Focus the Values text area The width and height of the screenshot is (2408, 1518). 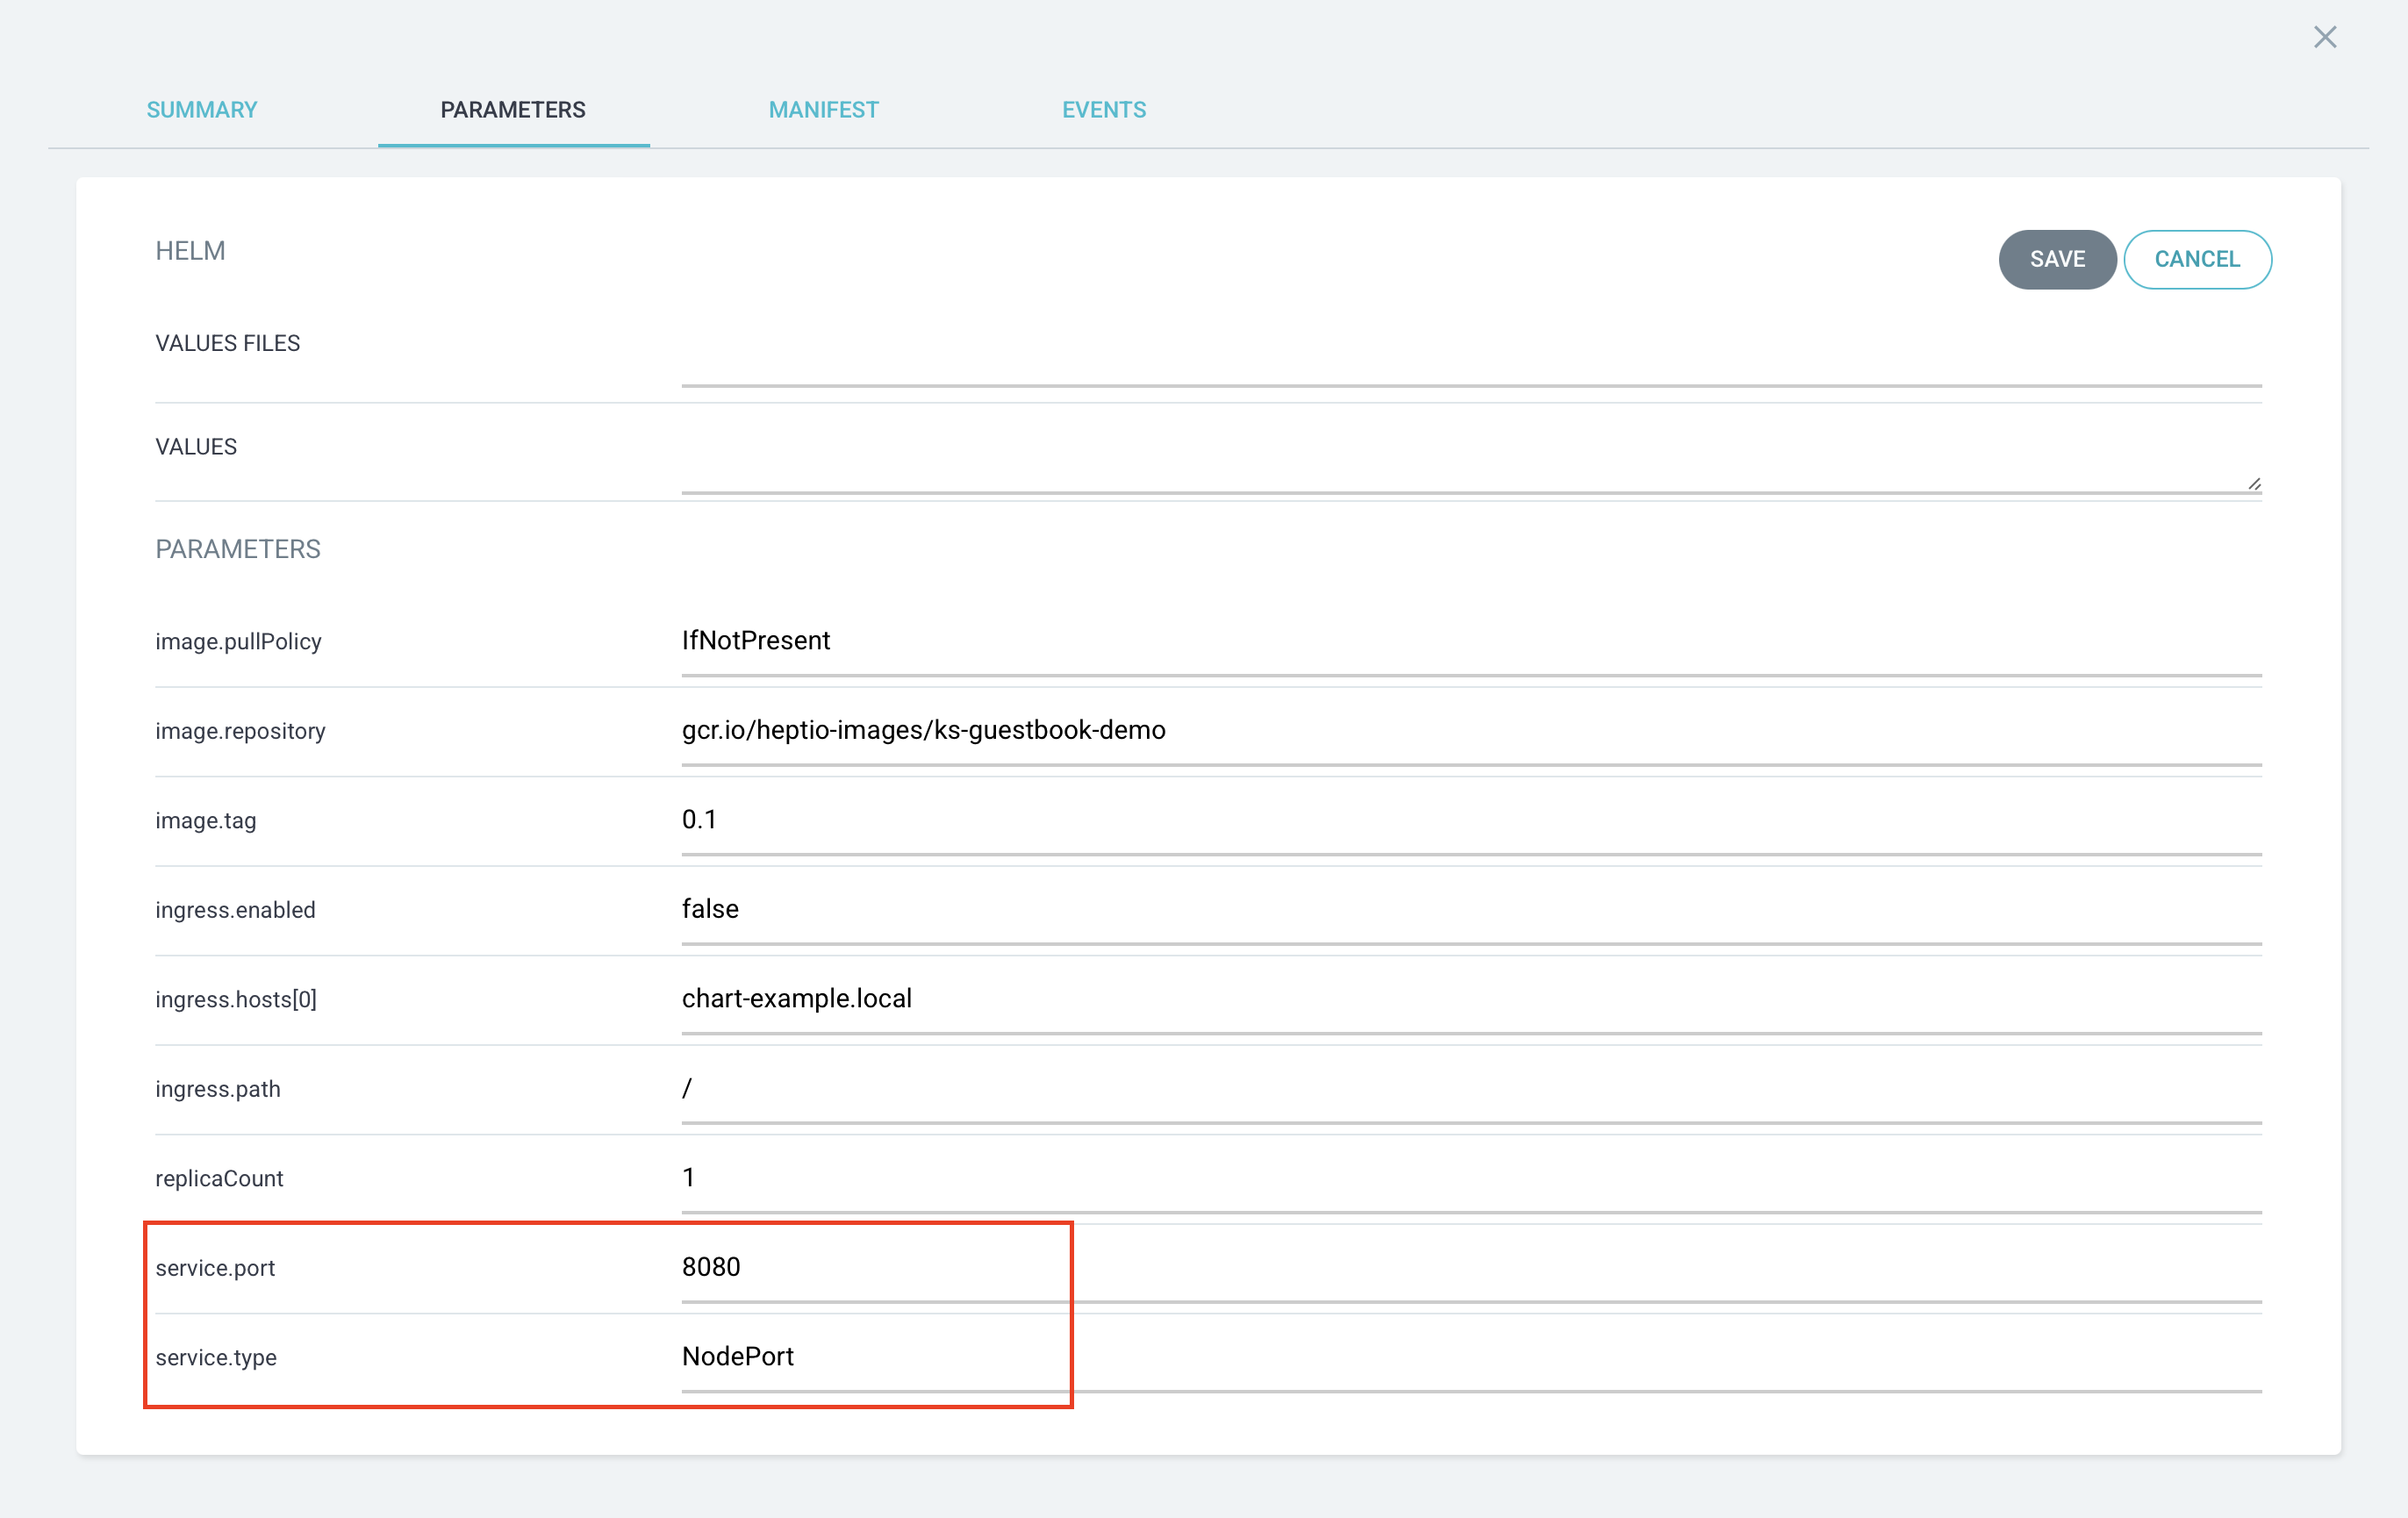[1470, 460]
